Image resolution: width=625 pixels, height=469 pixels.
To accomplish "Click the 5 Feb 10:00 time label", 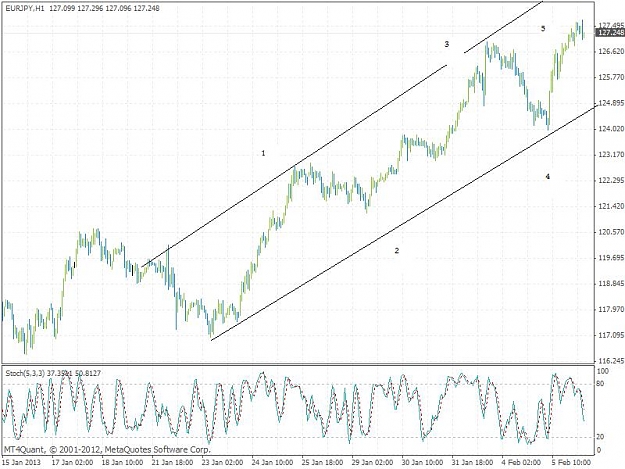I will coord(571,463).
